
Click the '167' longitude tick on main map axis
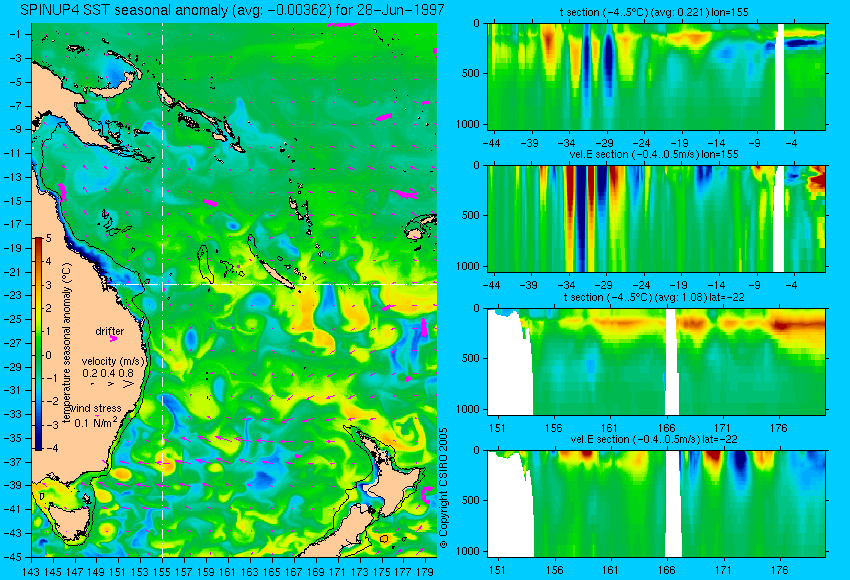tap(293, 571)
